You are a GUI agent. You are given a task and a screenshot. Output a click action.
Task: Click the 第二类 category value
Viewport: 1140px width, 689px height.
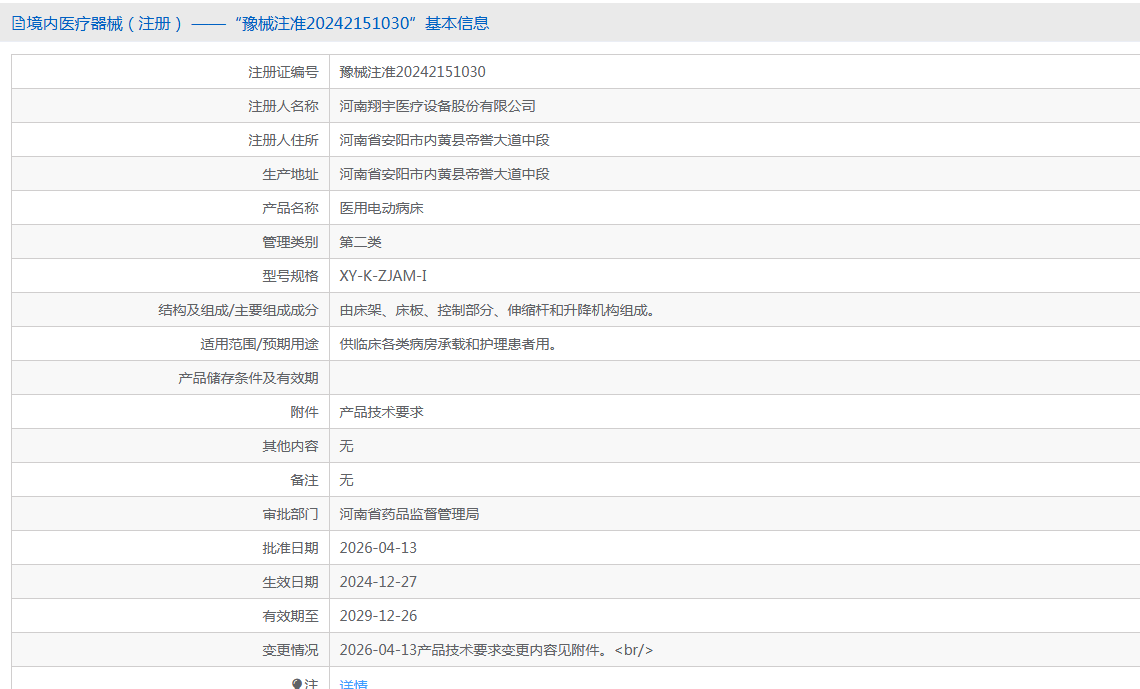pyautogui.click(x=361, y=242)
